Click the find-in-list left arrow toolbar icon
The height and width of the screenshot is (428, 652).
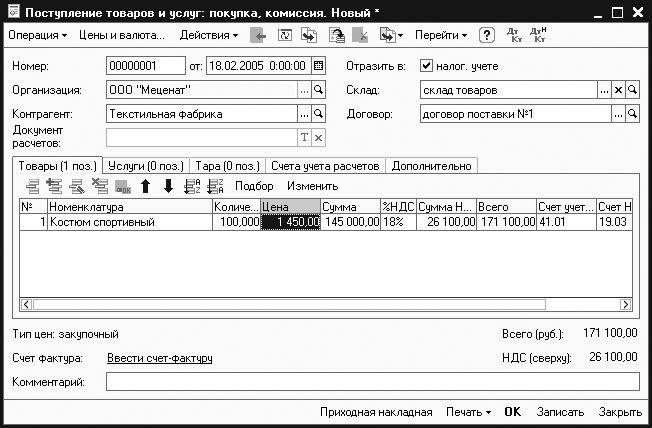click(258, 36)
